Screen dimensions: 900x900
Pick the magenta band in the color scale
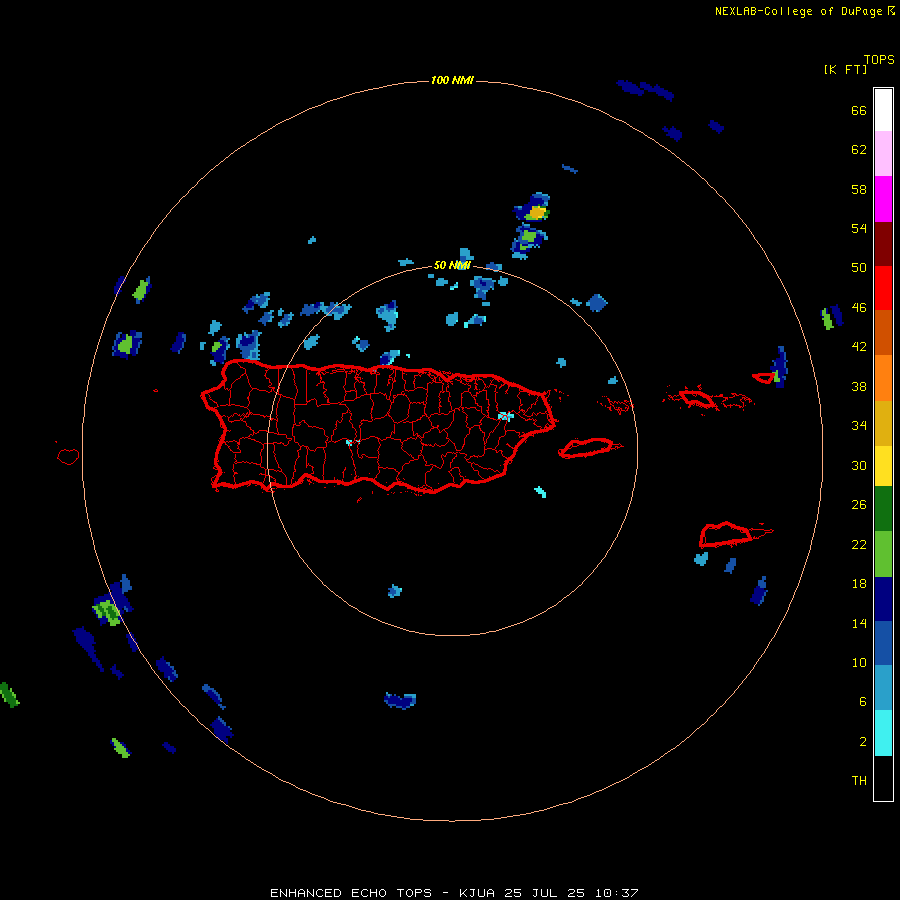[883, 199]
